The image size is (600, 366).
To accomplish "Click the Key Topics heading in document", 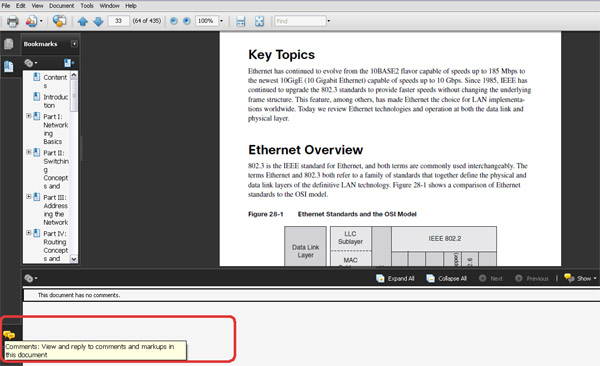I will (x=282, y=55).
